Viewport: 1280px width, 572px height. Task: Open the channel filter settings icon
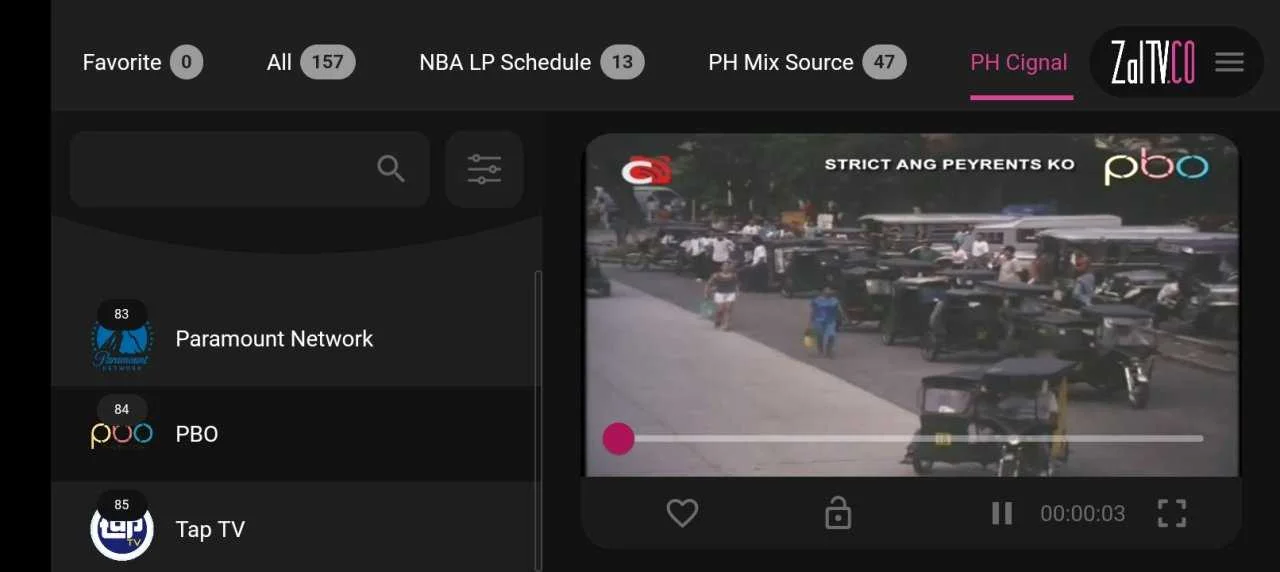point(484,169)
